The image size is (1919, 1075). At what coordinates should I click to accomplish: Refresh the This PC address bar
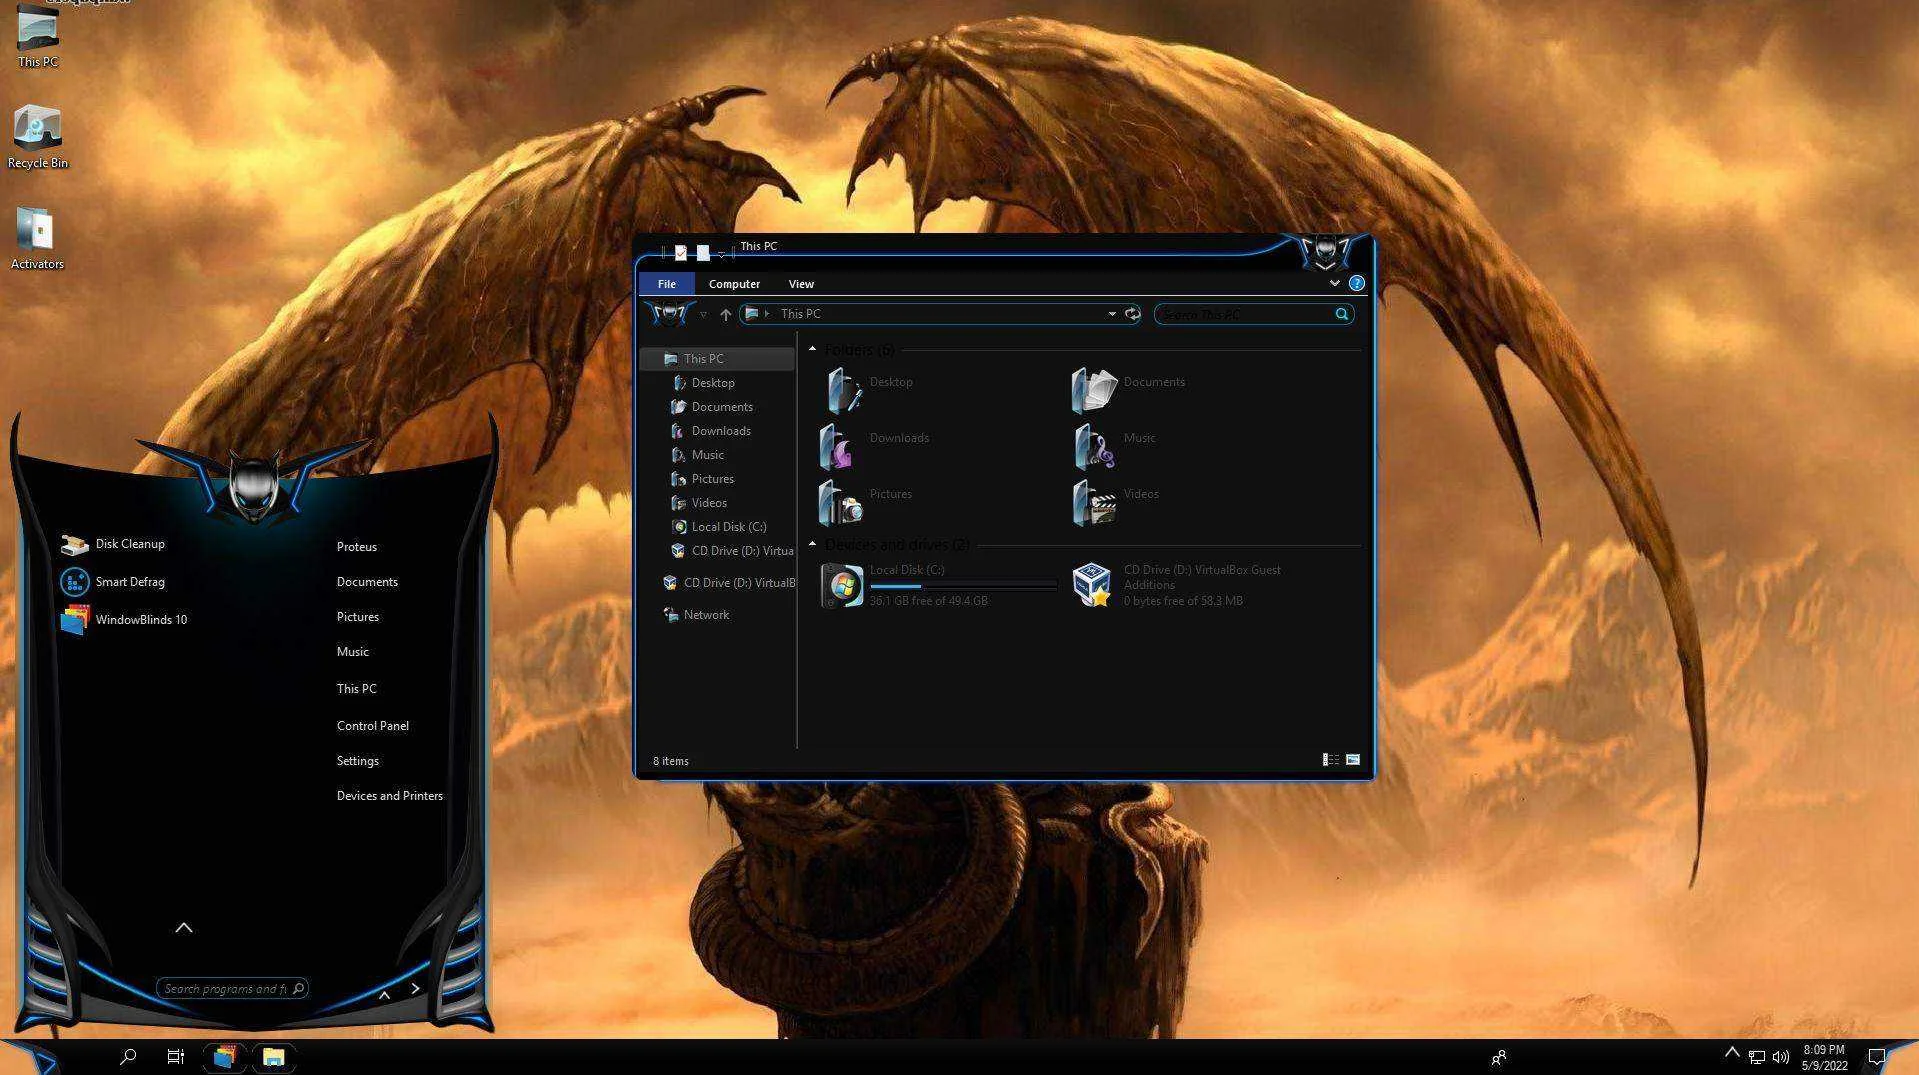tap(1132, 314)
